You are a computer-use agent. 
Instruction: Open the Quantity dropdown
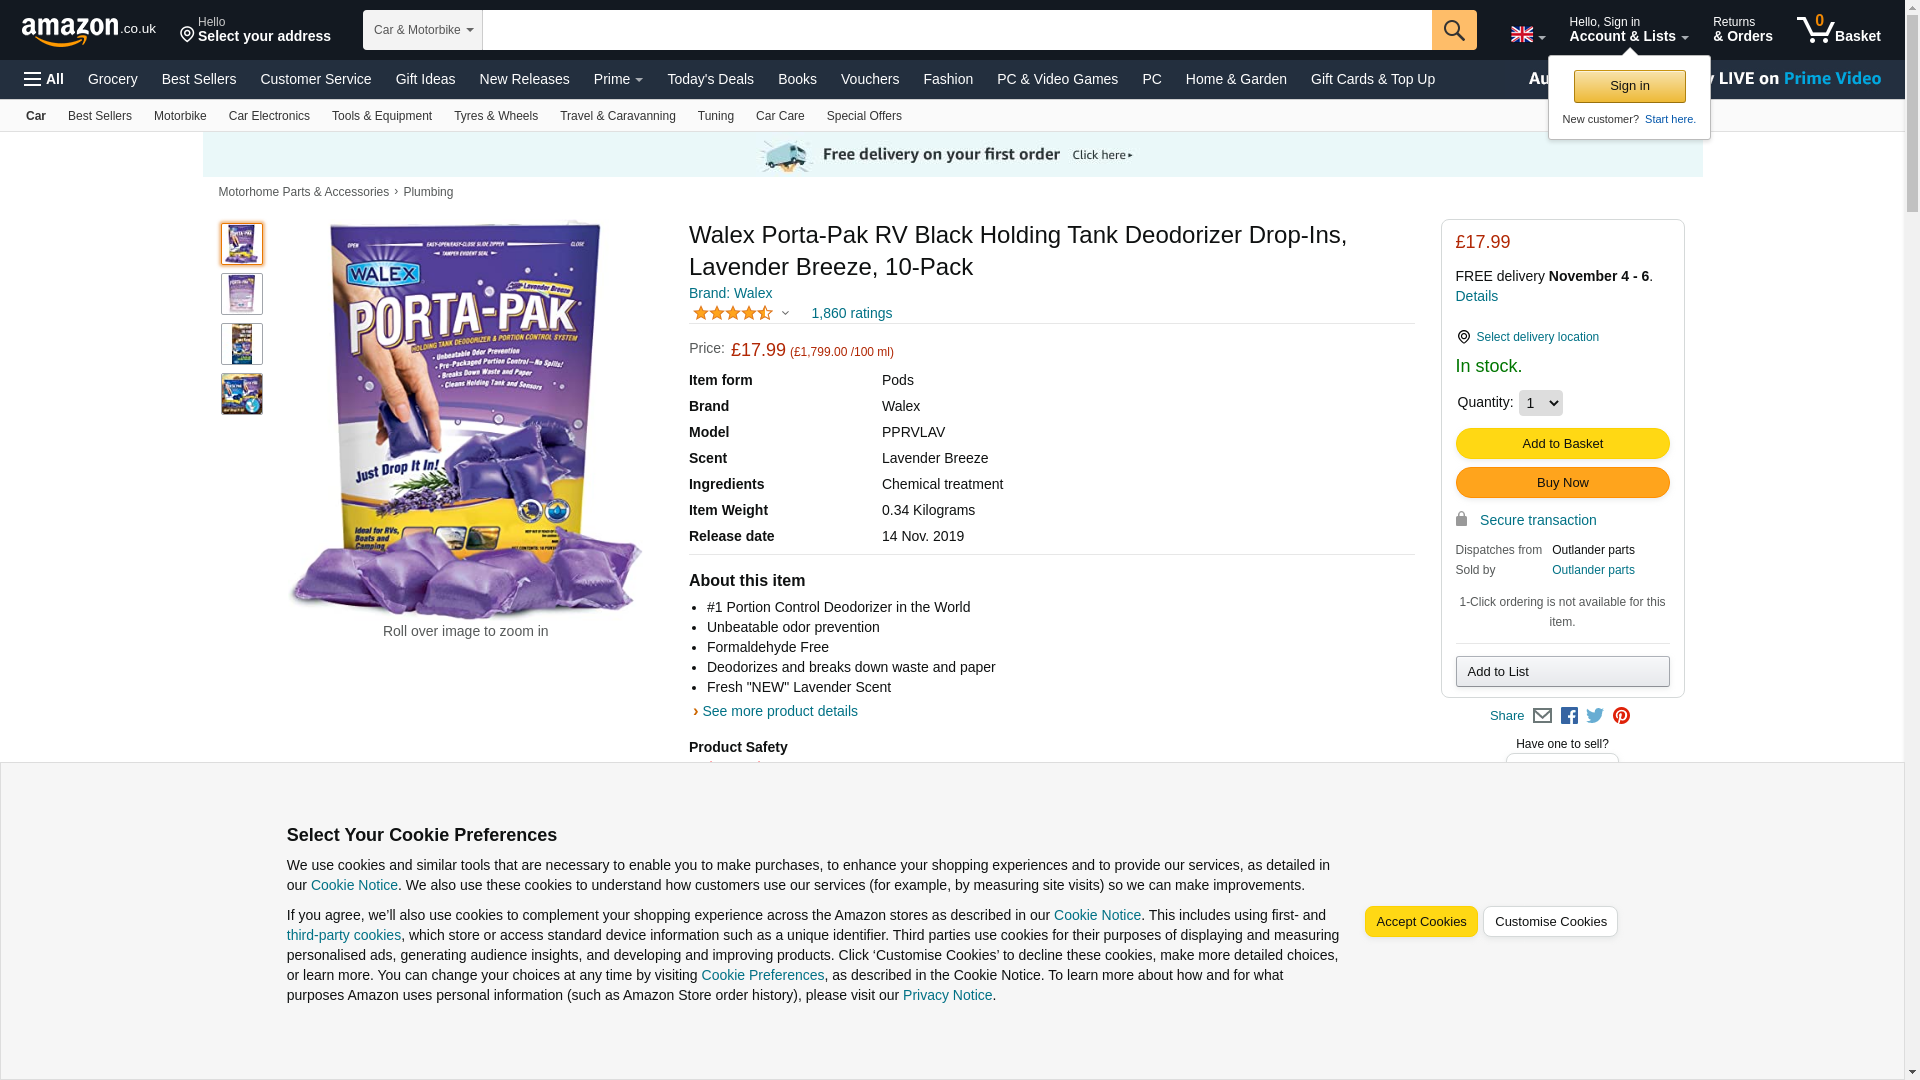(x=1540, y=403)
